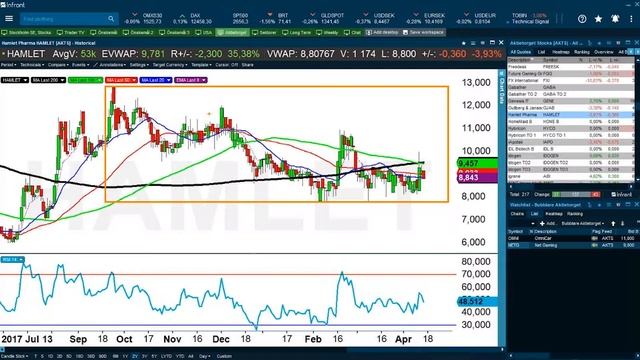Click Custom range button

(224, 356)
